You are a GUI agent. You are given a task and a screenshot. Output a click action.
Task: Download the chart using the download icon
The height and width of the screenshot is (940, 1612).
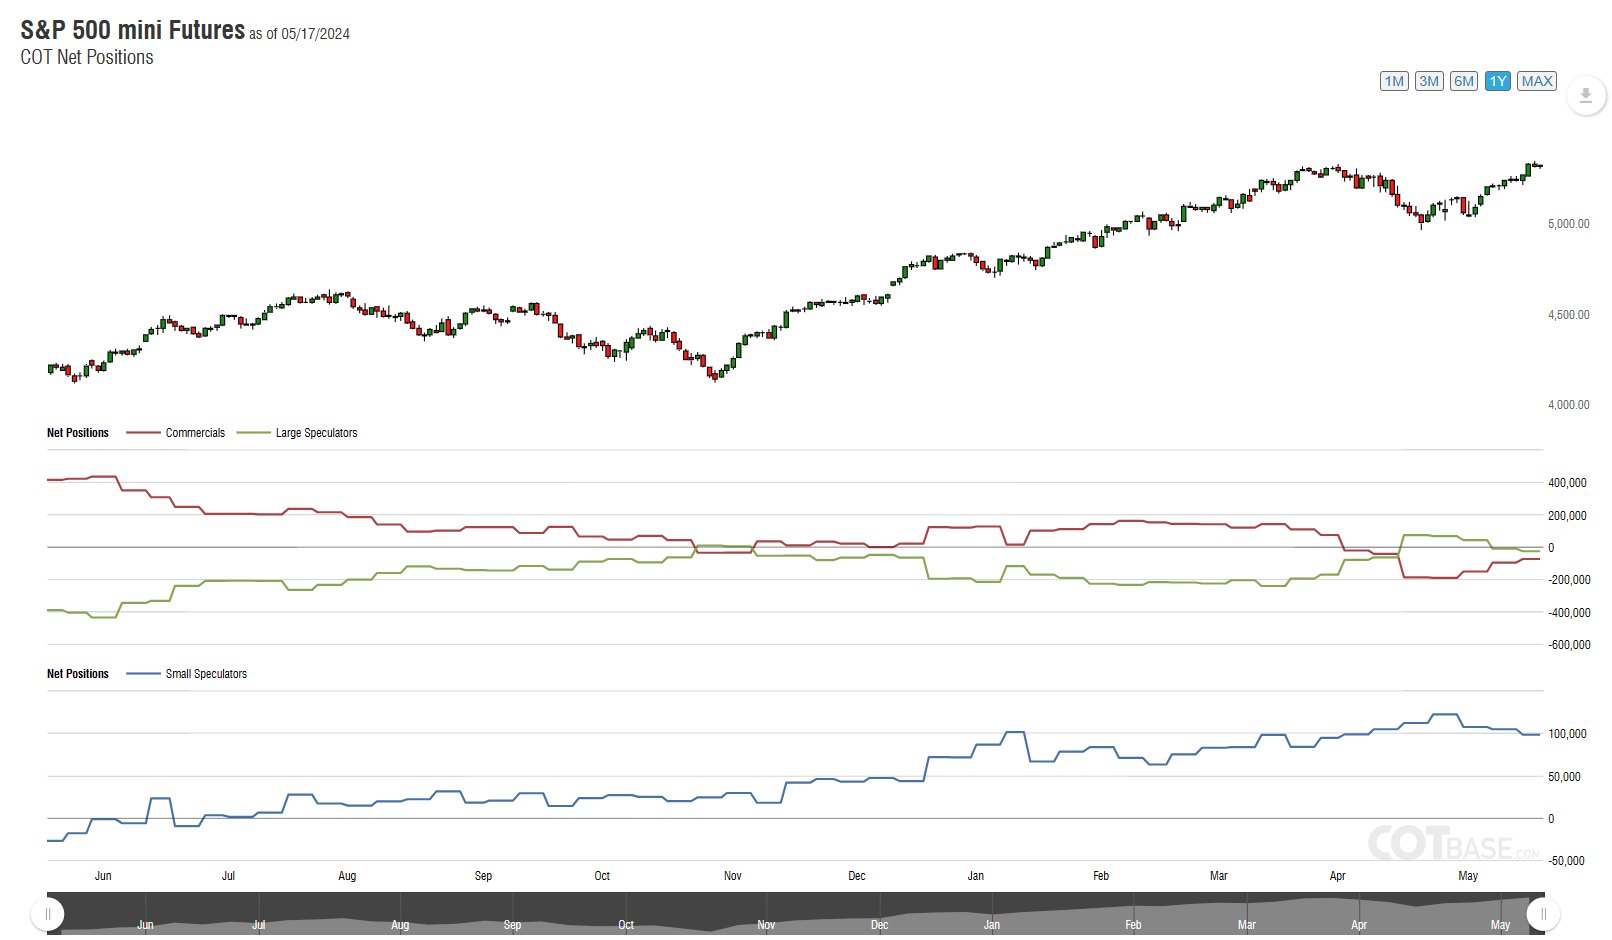tap(1585, 96)
